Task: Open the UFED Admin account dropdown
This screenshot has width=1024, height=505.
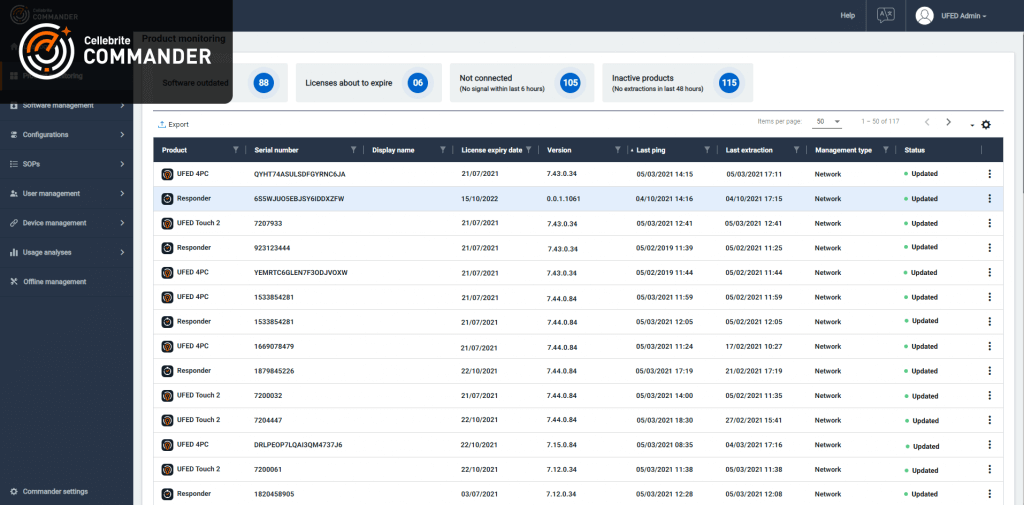Action: tap(963, 16)
